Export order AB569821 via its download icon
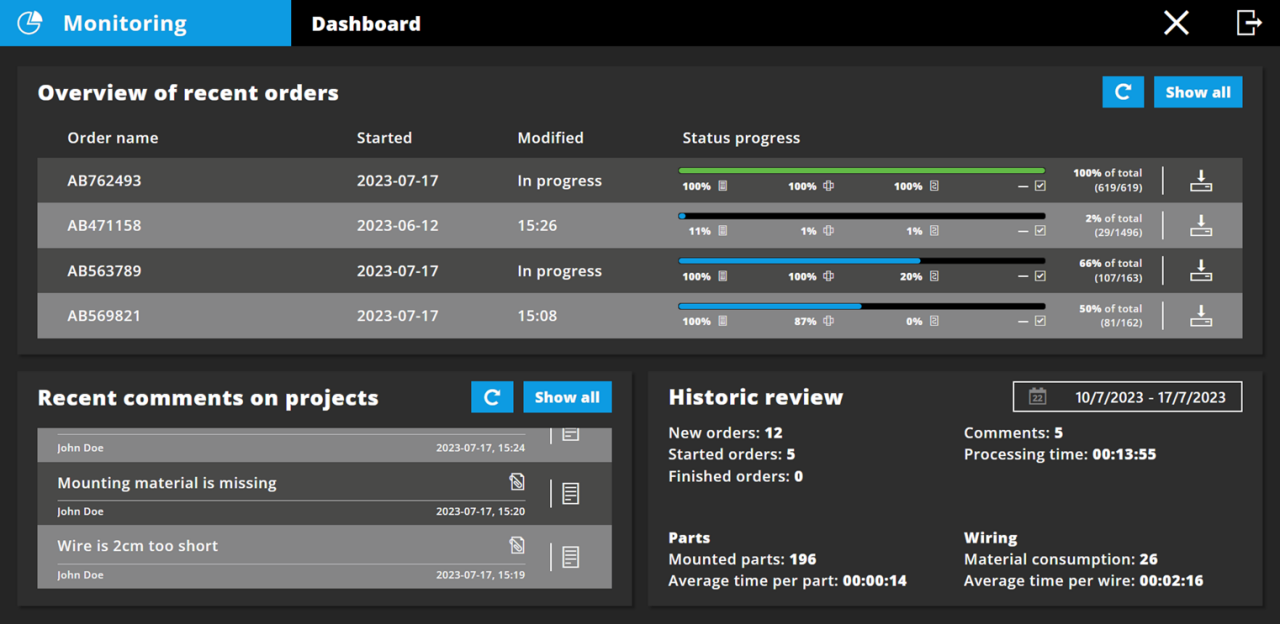The image size is (1280, 624). [1201, 316]
